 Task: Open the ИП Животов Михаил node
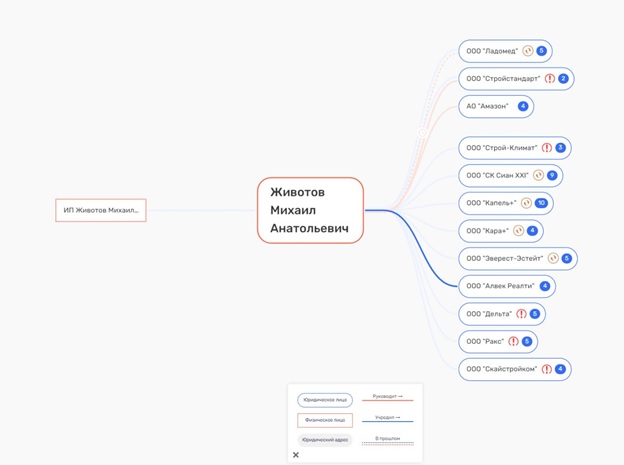click(x=101, y=210)
